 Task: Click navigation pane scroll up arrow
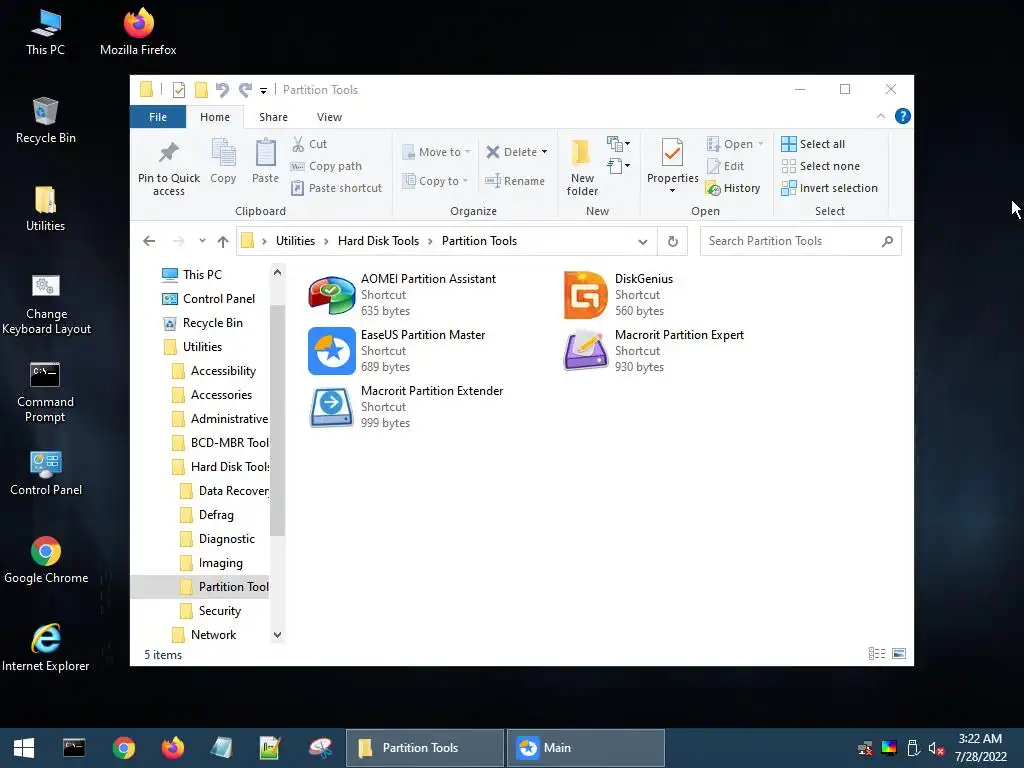[278, 272]
